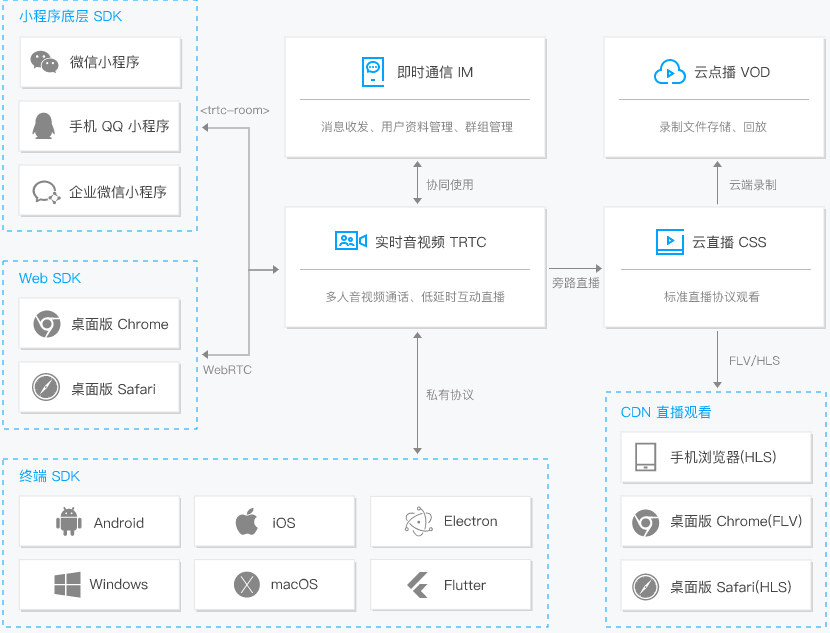Click the 云端录制 label
This screenshot has width=830, height=633.
pyautogui.click(x=753, y=185)
